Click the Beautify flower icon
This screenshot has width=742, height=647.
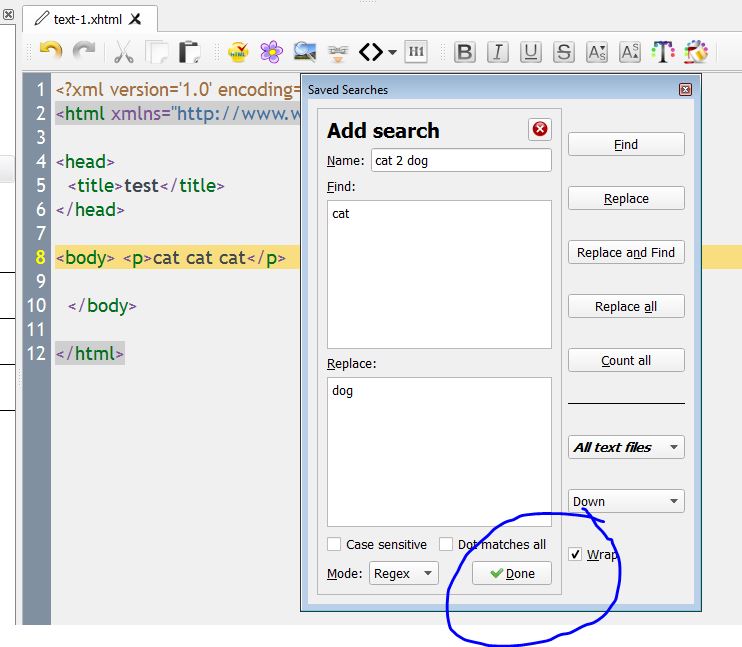[x=271, y=52]
